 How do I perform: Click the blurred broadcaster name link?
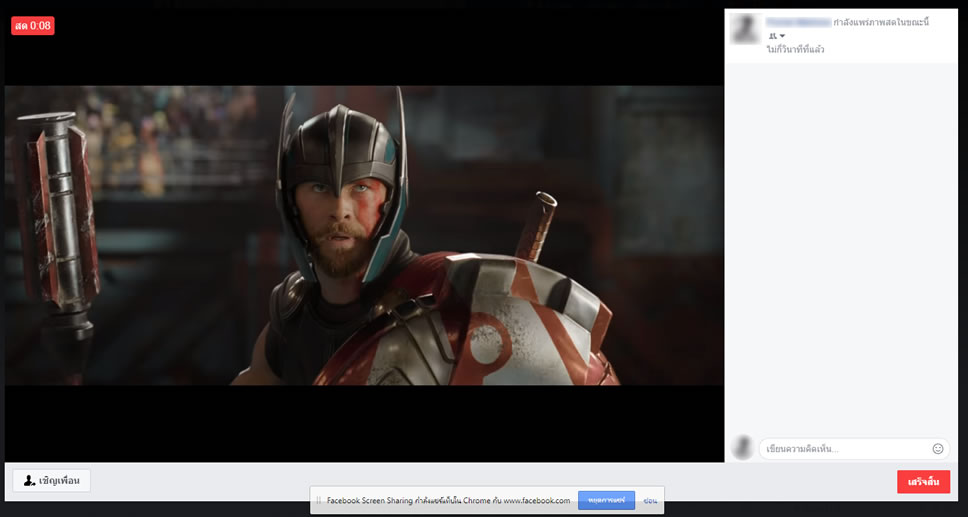click(x=797, y=21)
